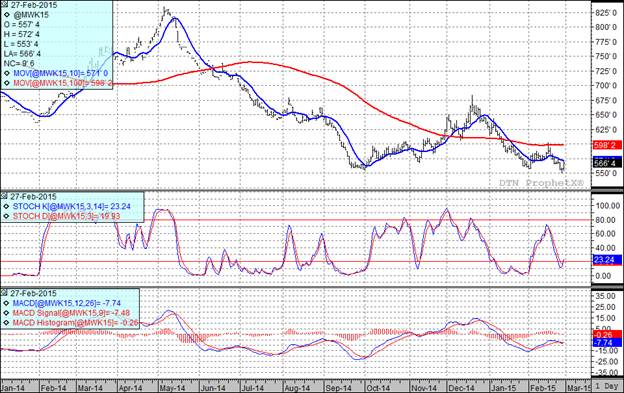Click the blue 23.24 stochastic value tag
Image resolution: width=624 pixels, height=393 pixels.
(x=607, y=260)
